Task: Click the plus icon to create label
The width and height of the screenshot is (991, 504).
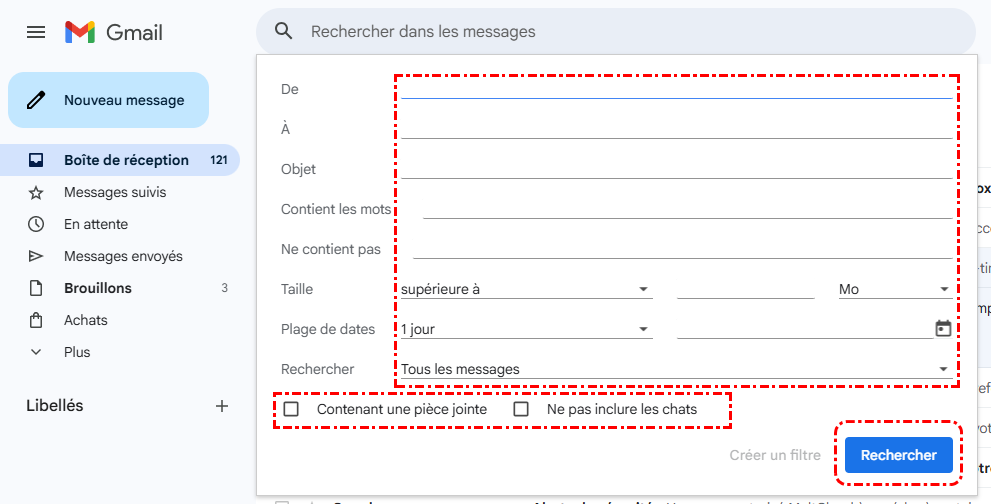Action: [x=222, y=406]
